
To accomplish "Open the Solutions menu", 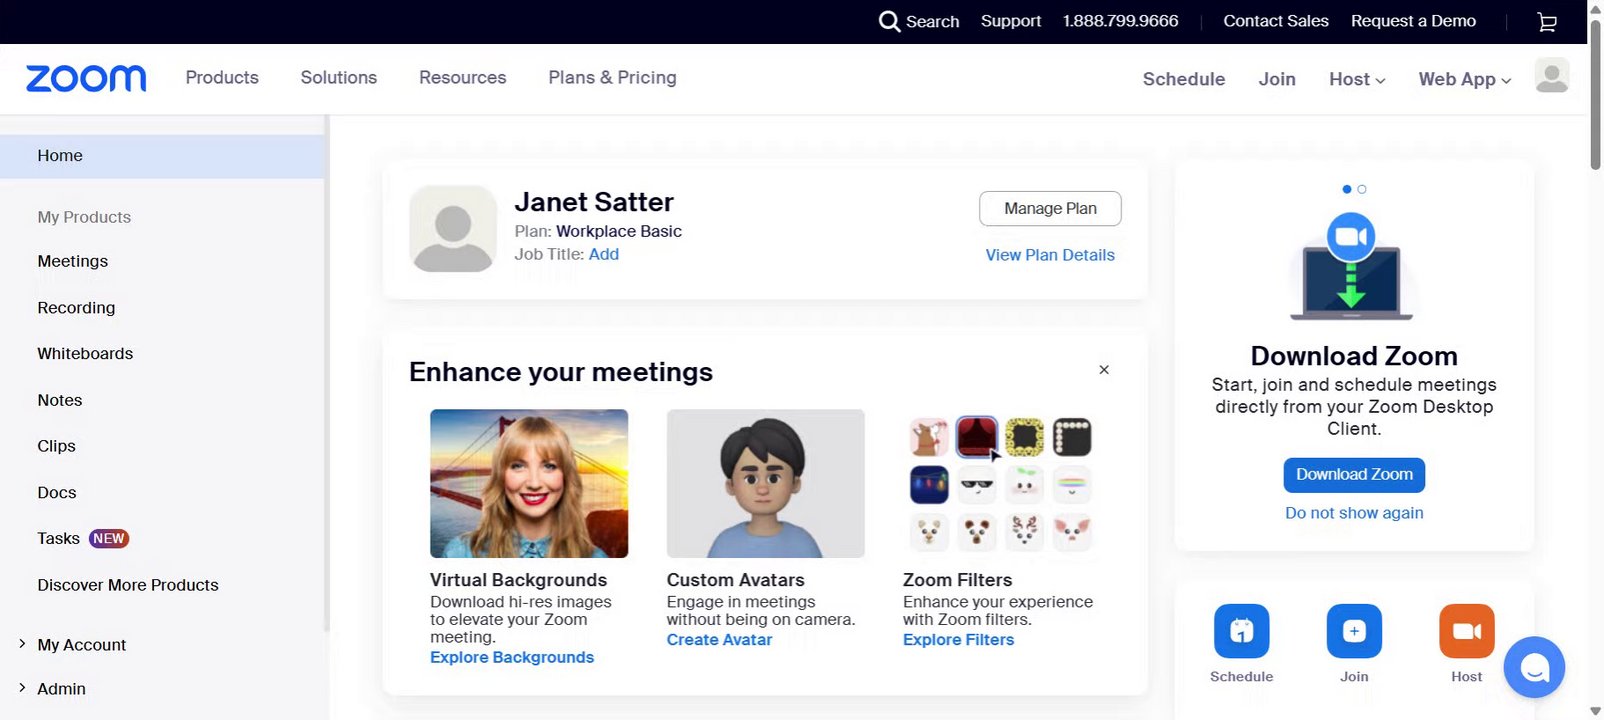I will 339,77.
